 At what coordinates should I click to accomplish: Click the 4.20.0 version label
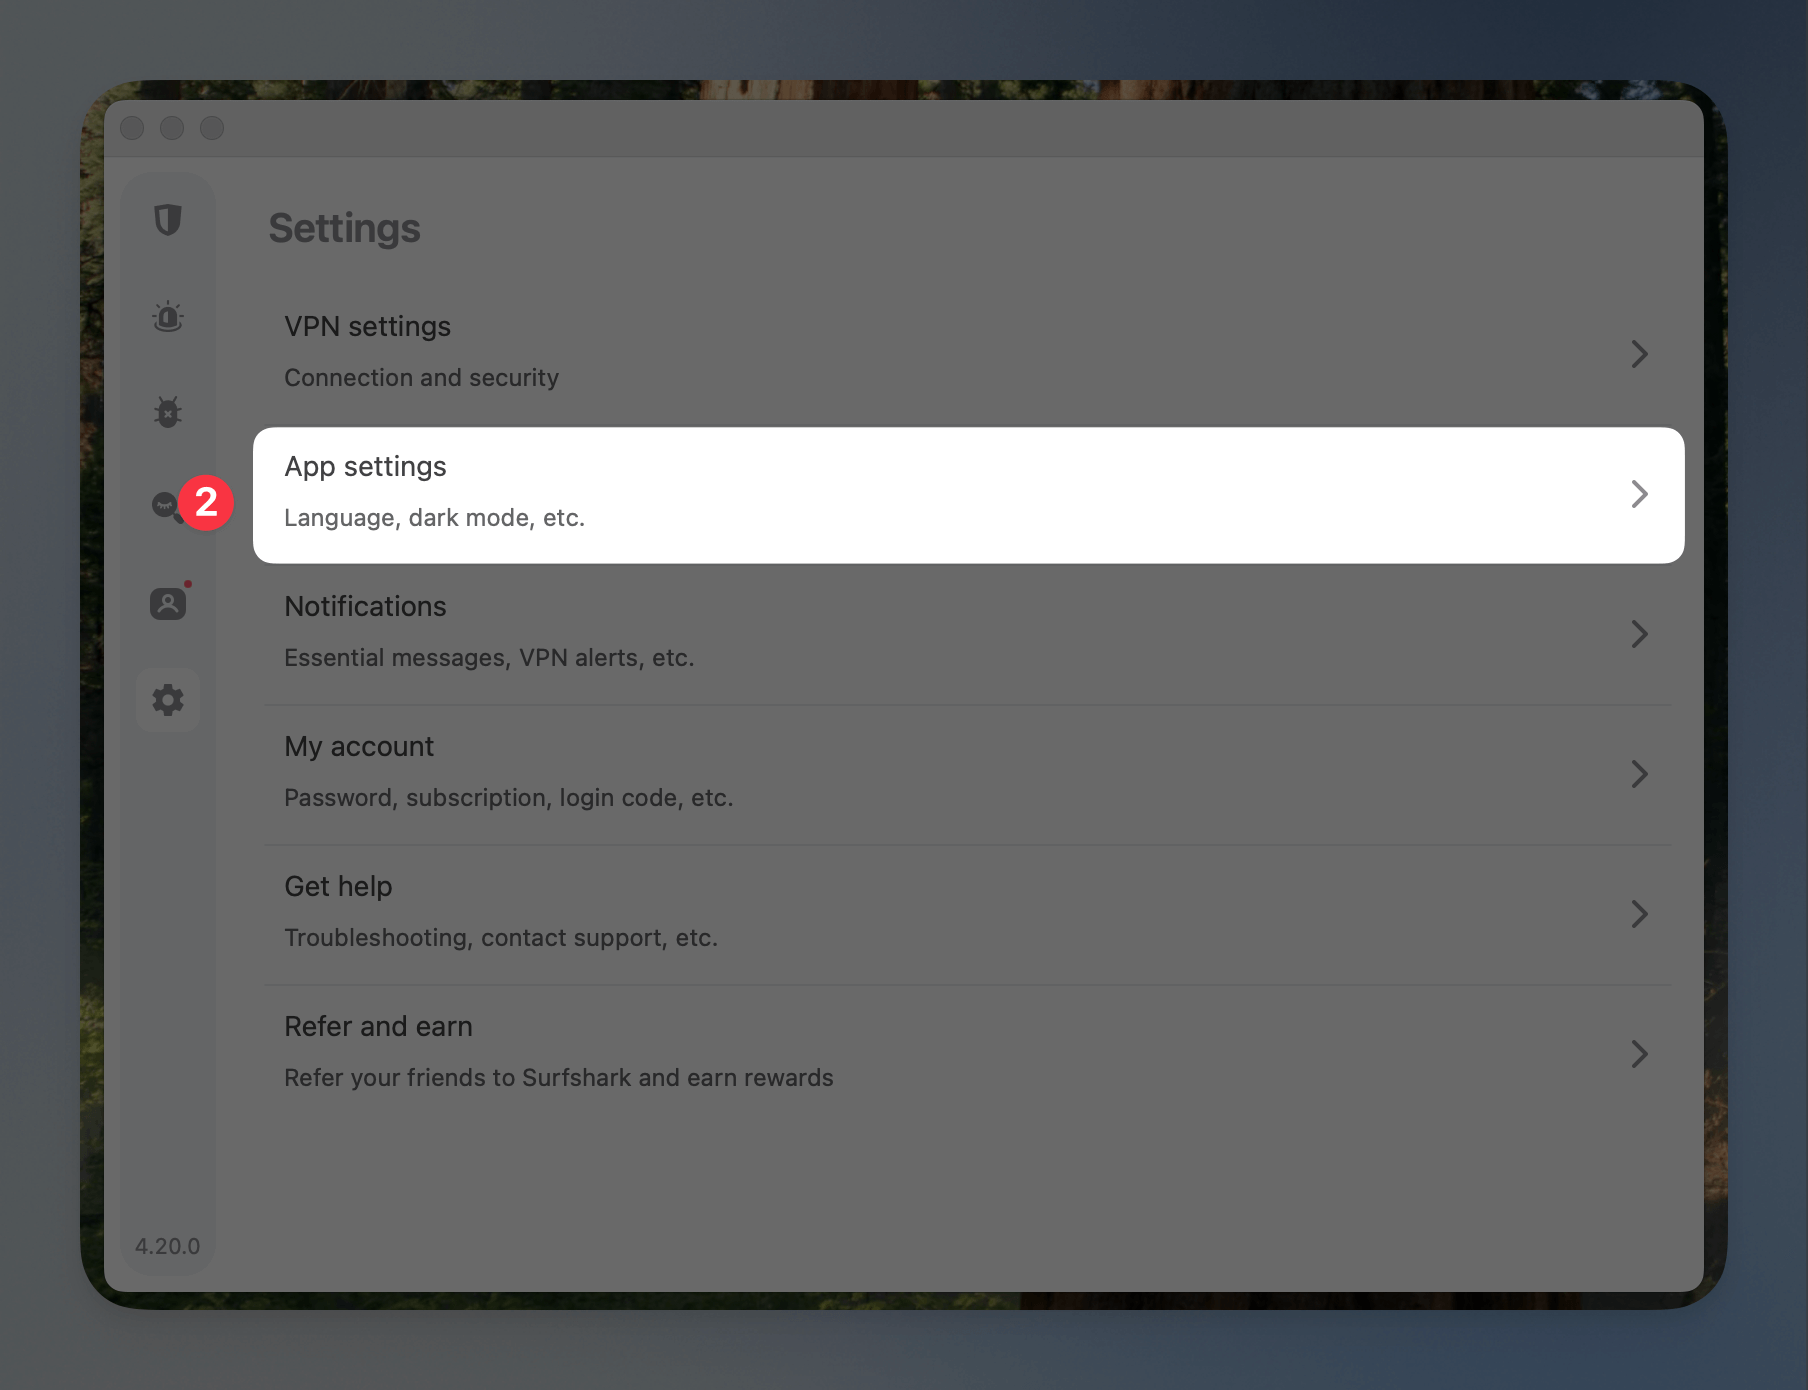[x=167, y=1246]
